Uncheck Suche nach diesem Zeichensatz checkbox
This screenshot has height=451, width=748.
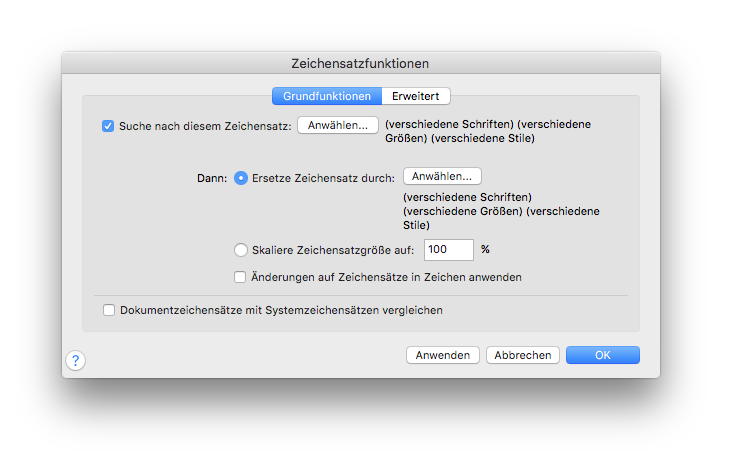pyautogui.click(x=108, y=126)
